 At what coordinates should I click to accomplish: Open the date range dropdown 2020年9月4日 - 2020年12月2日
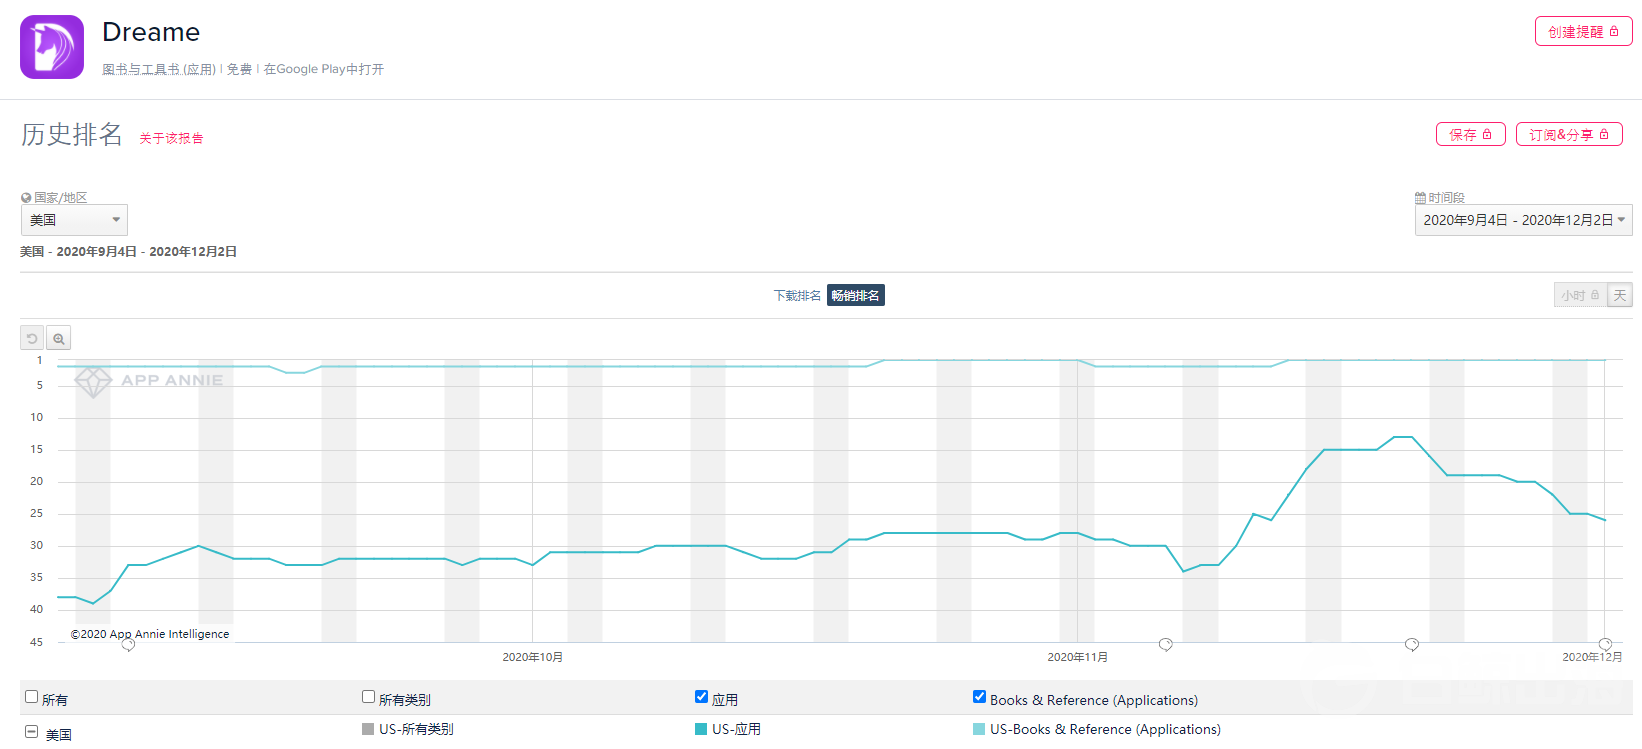[1524, 220]
